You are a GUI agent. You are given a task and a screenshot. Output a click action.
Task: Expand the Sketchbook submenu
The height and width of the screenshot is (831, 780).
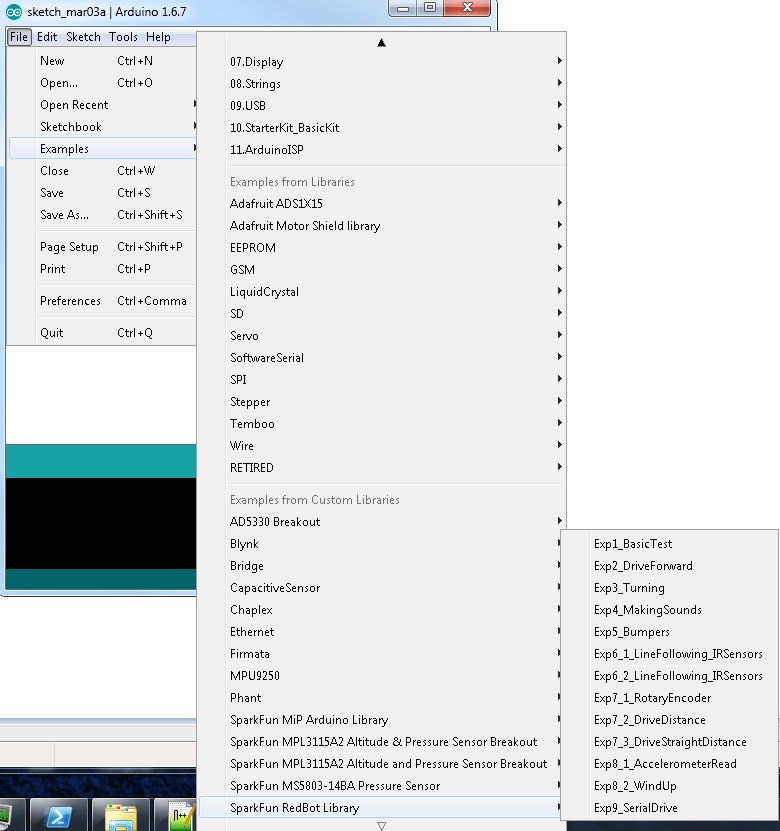coord(103,127)
